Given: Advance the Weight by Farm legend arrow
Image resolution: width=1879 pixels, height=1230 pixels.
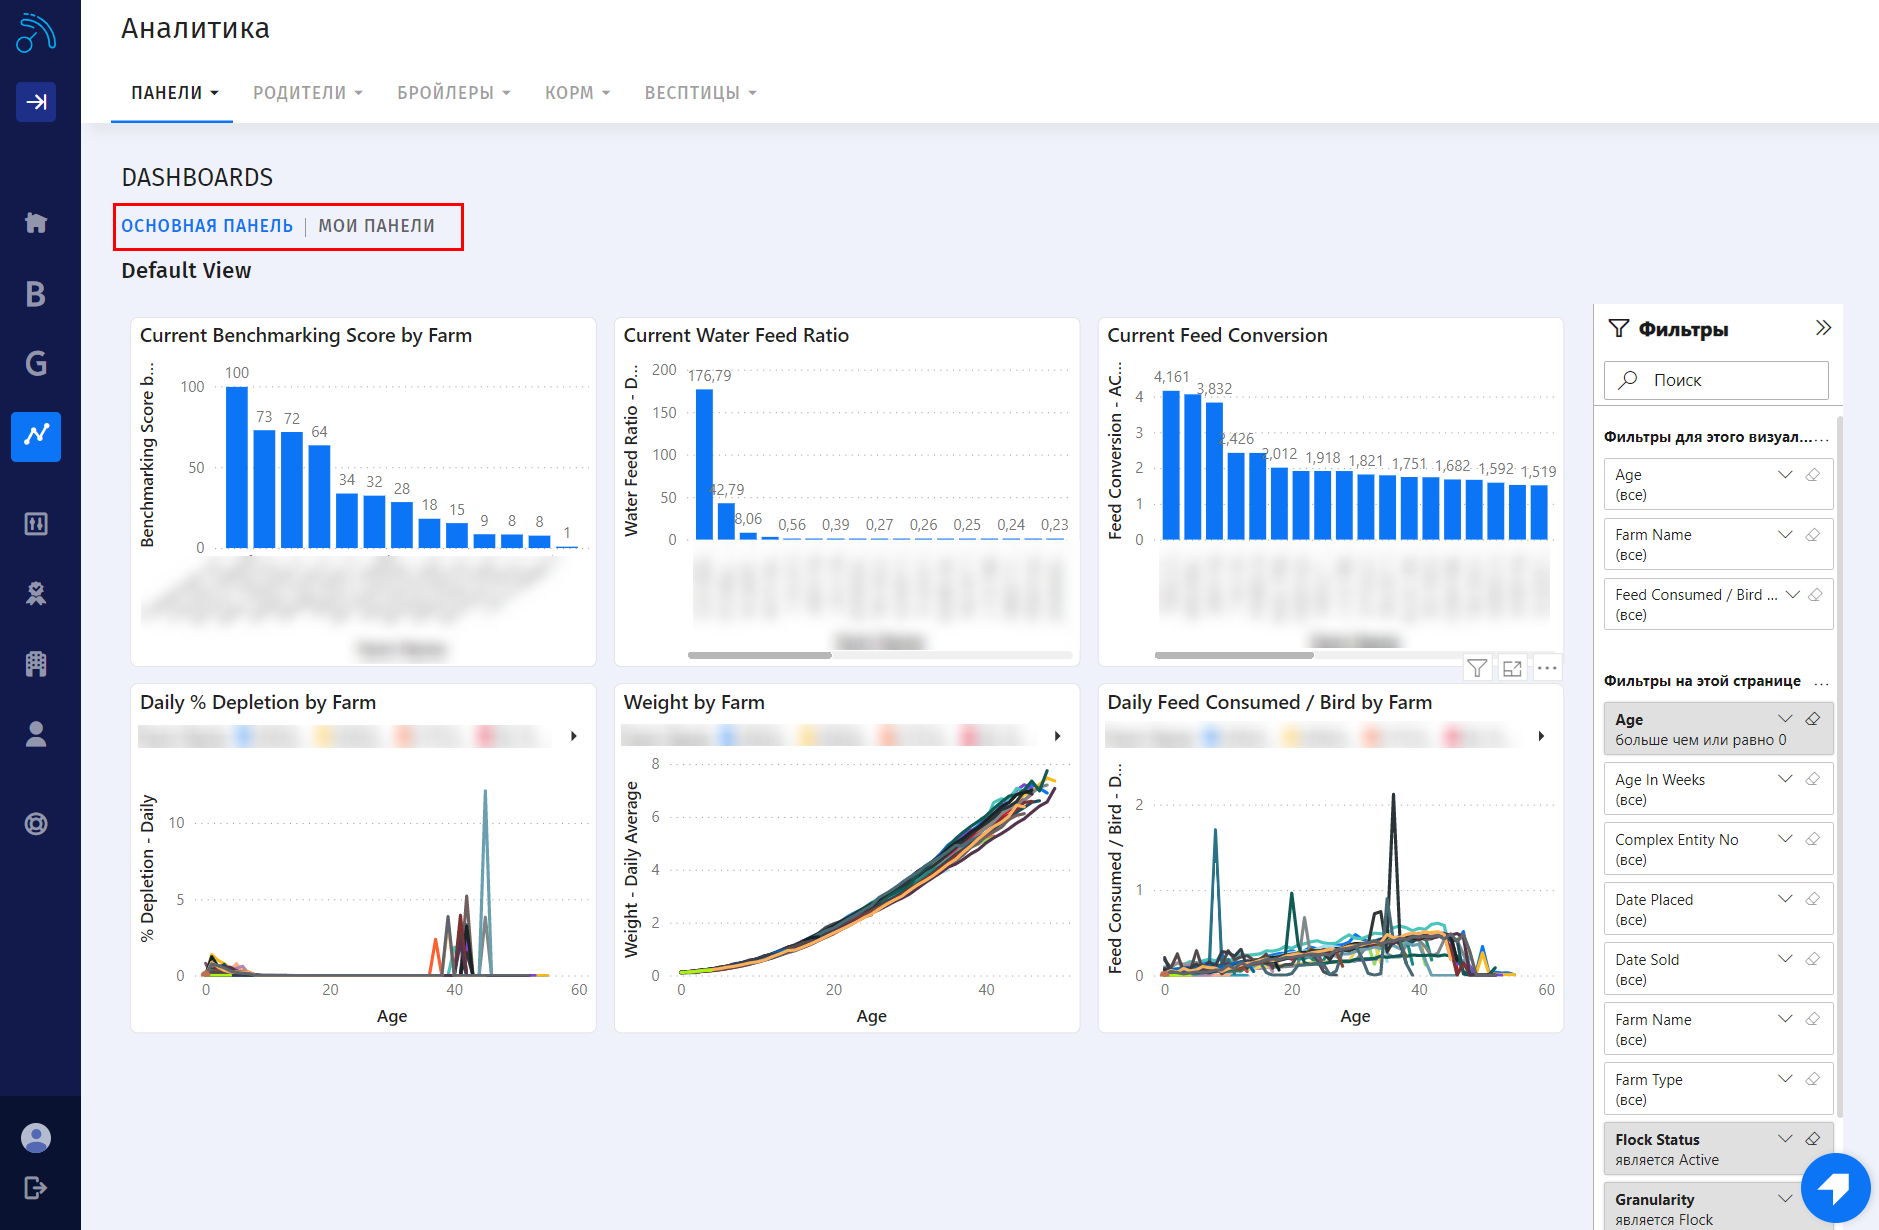Looking at the screenshot, I should 1057,736.
